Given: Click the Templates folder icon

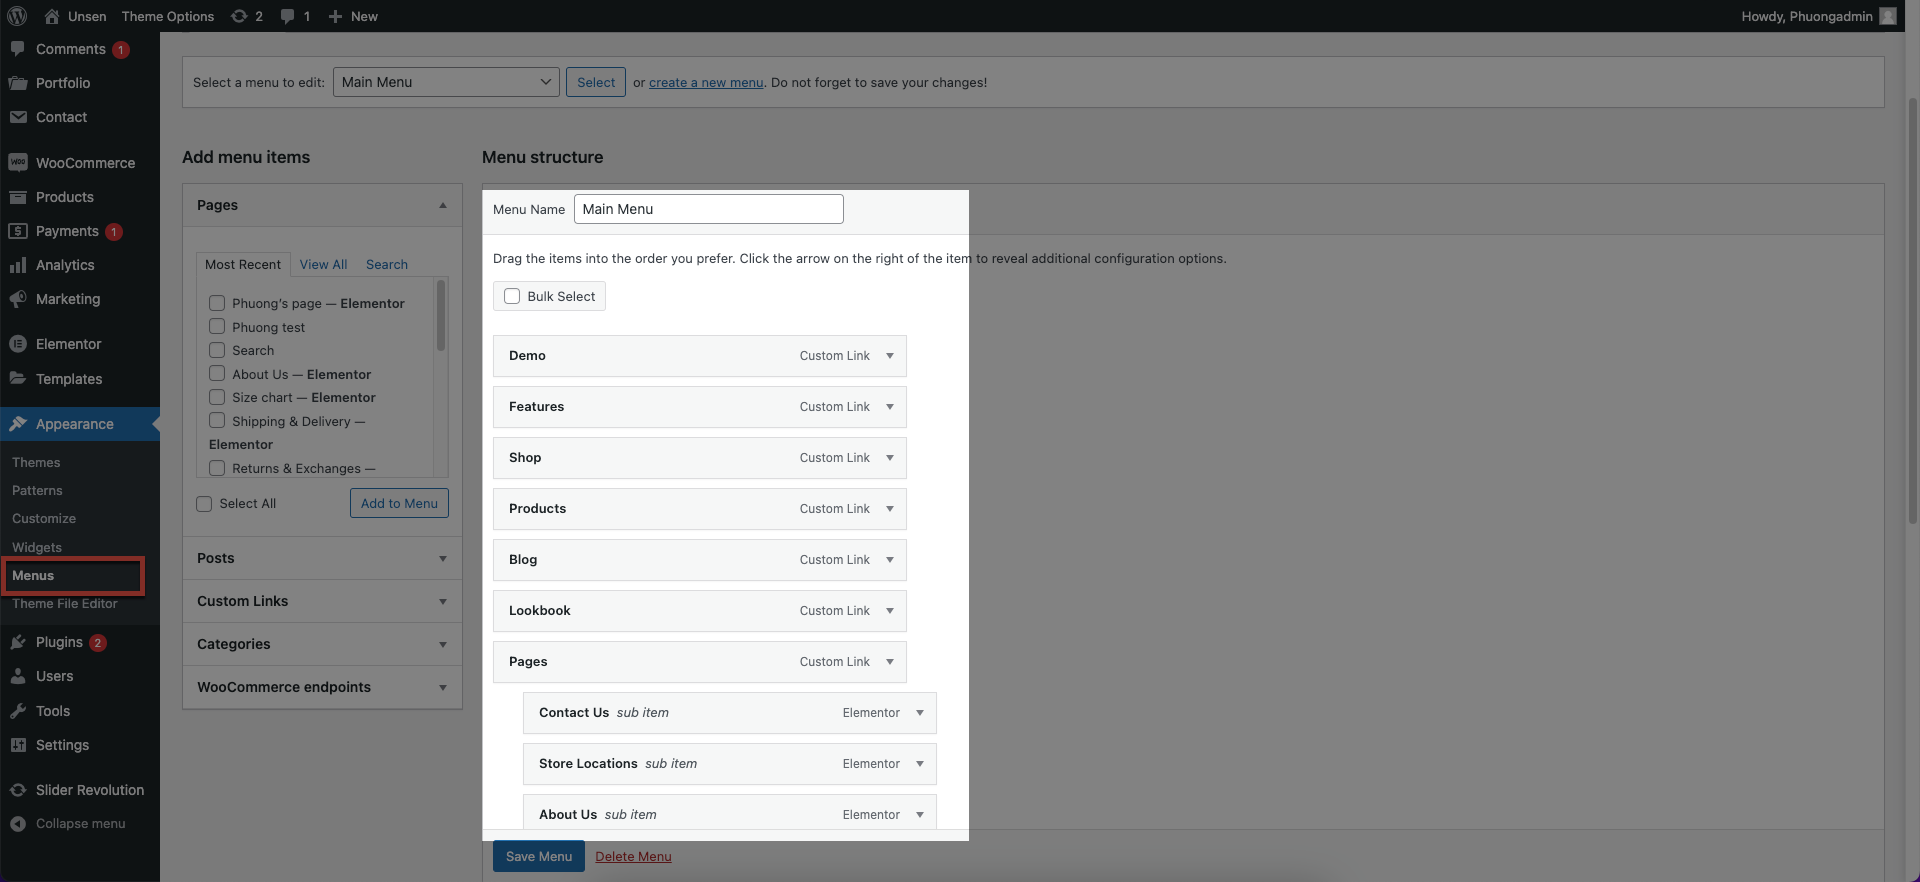Looking at the screenshot, I should click(x=18, y=379).
